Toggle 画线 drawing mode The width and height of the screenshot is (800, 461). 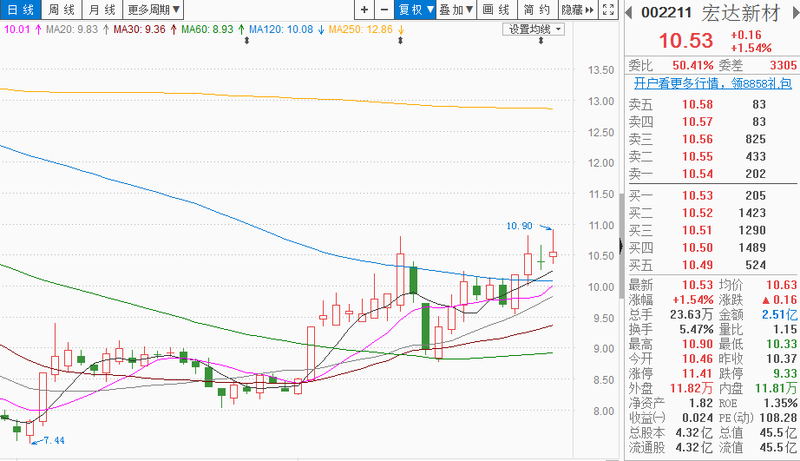pos(494,10)
